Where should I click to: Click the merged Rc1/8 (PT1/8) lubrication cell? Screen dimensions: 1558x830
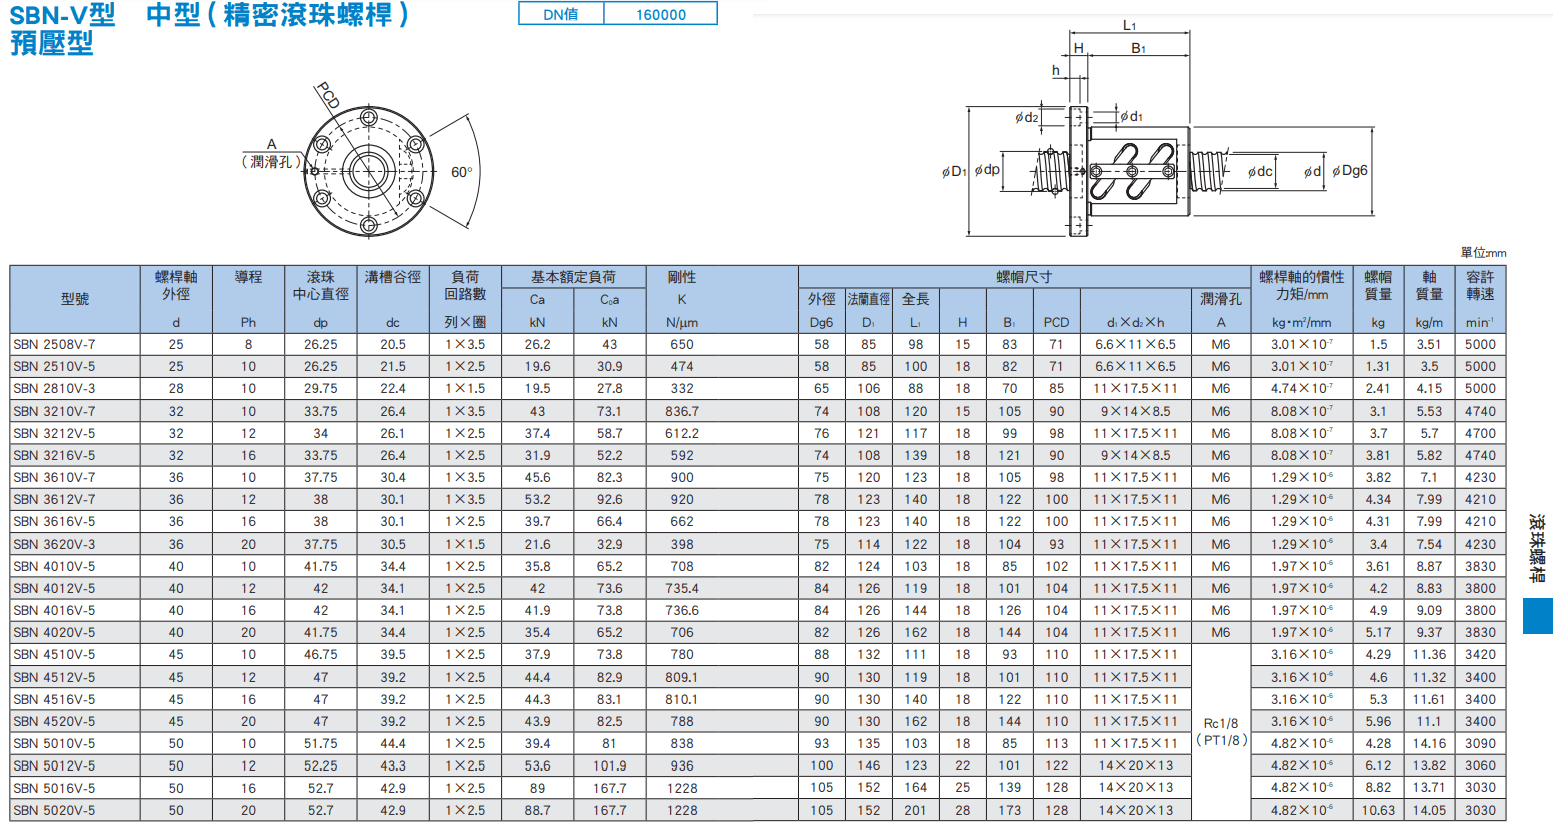click(x=1221, y=732)
